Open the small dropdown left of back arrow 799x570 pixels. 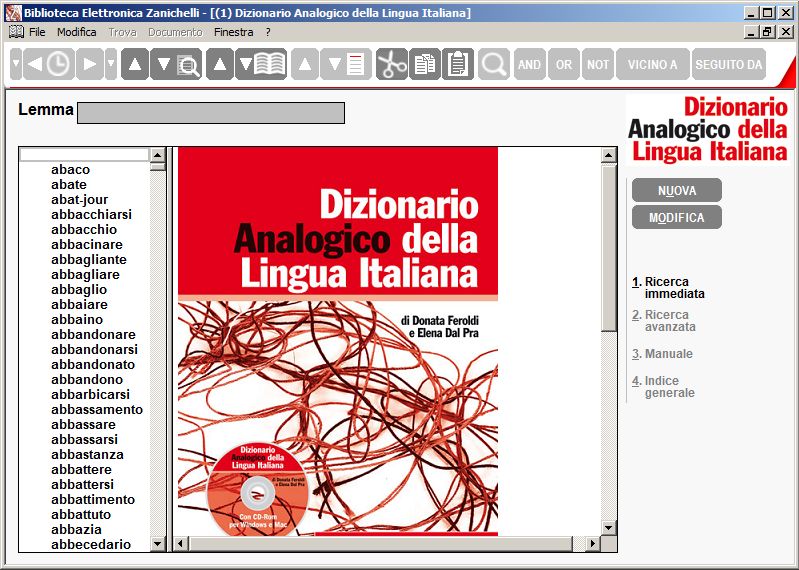[15, 65]
